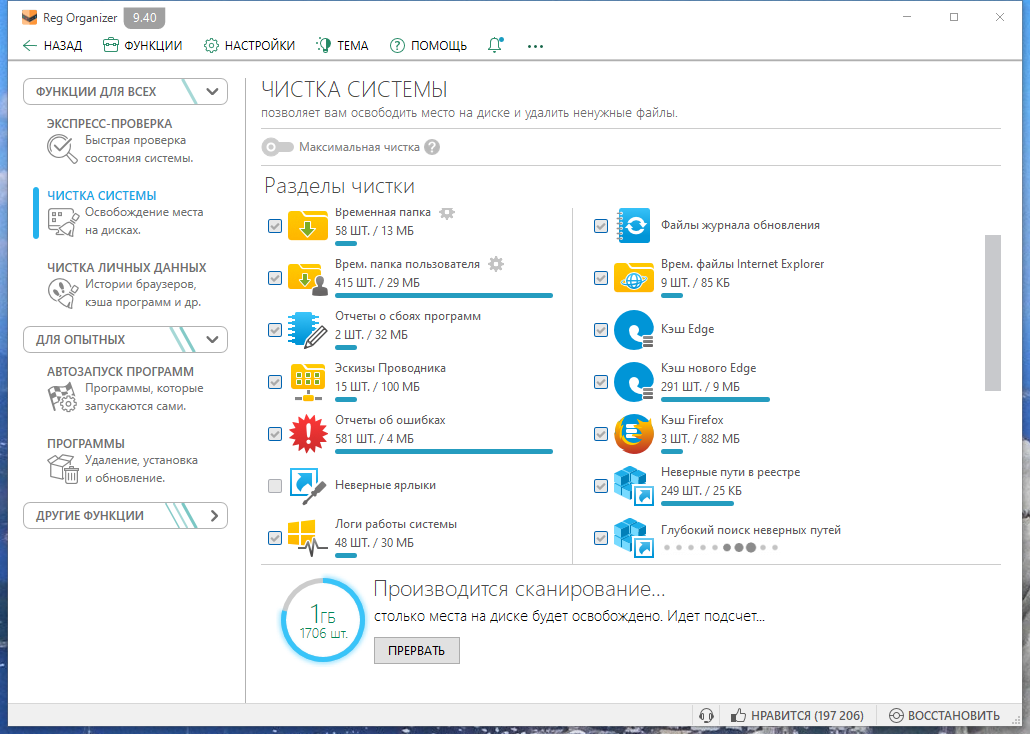This screenshot has width=1030, height=734.
Task: Open the Тема menu
Action: click(342, 45)
